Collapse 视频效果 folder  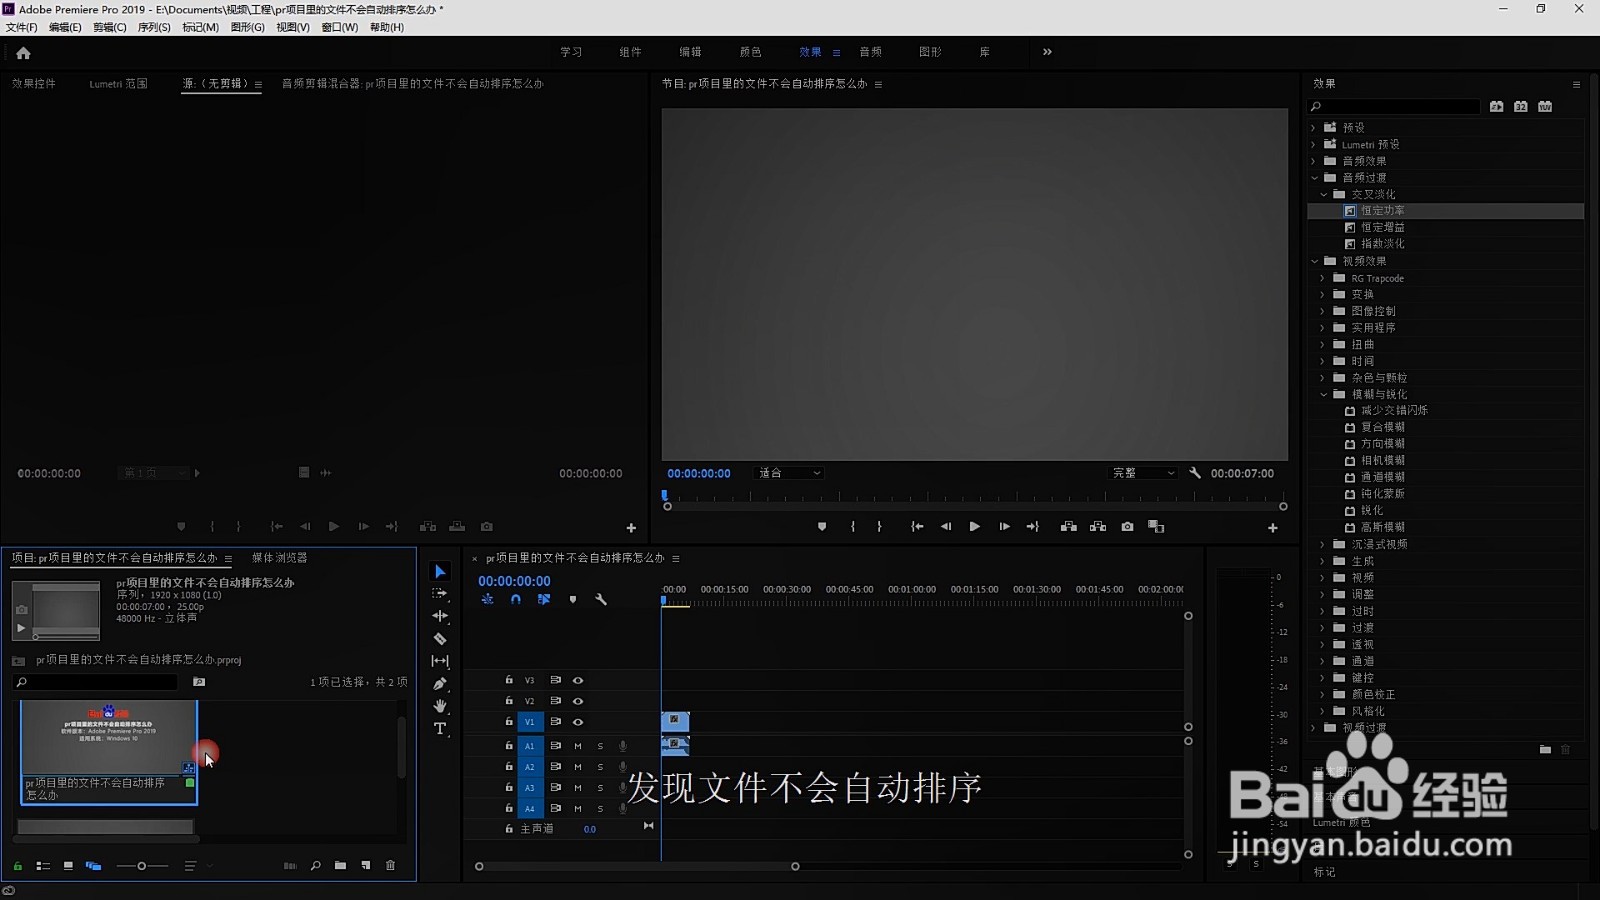[x=1314, y=261]
